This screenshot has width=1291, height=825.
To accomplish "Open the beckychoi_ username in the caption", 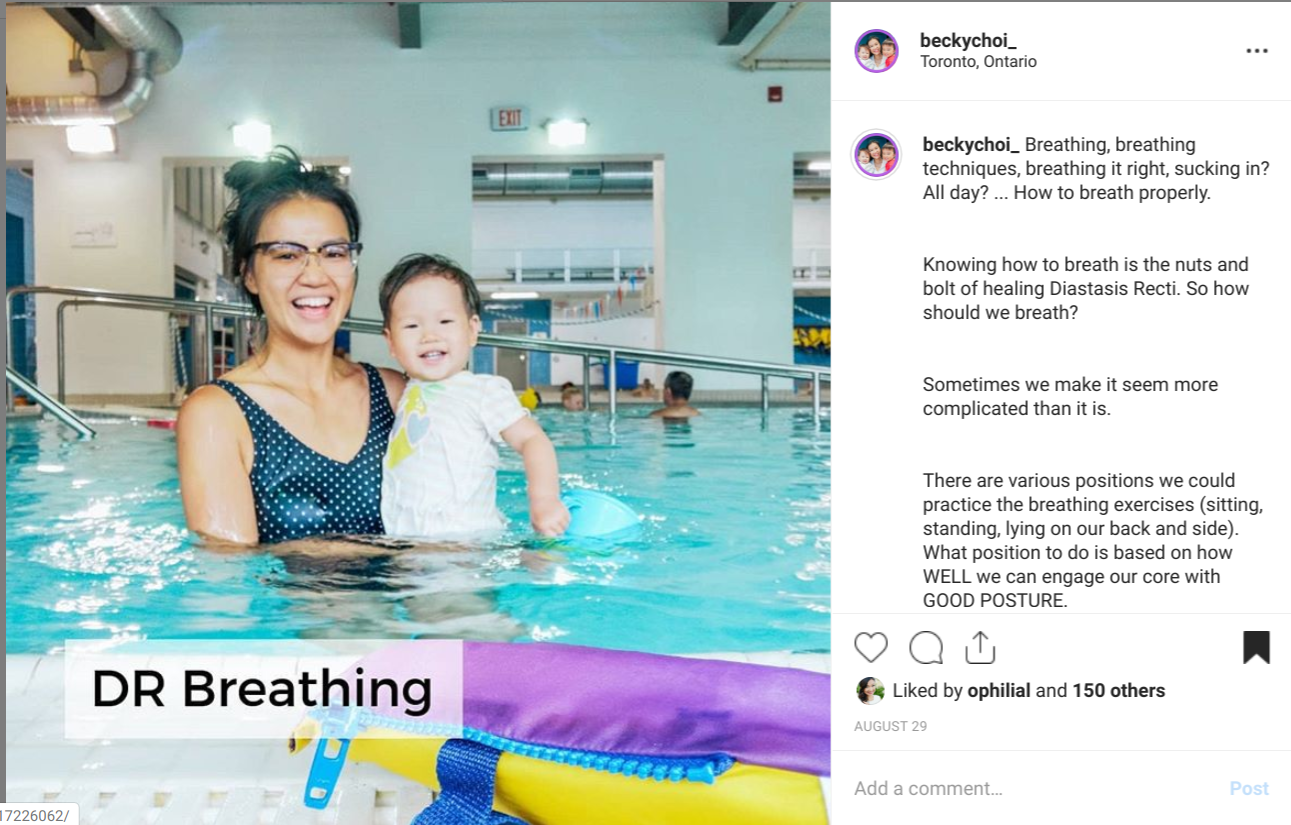I will tap(971, 144).
